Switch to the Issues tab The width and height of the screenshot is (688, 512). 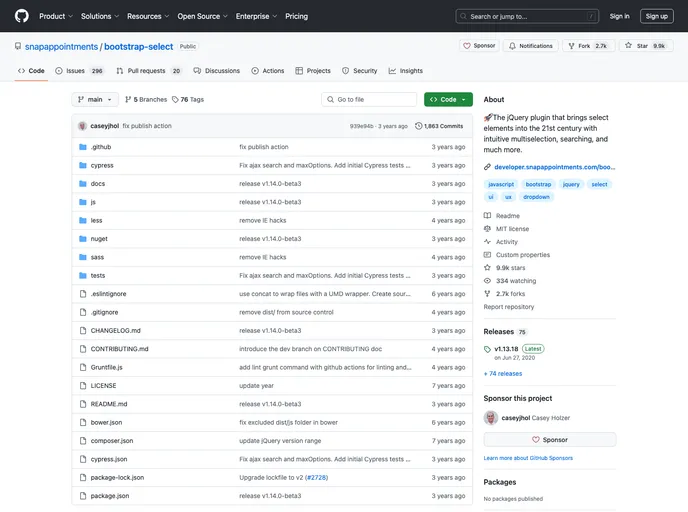click(x=79, y=71)
